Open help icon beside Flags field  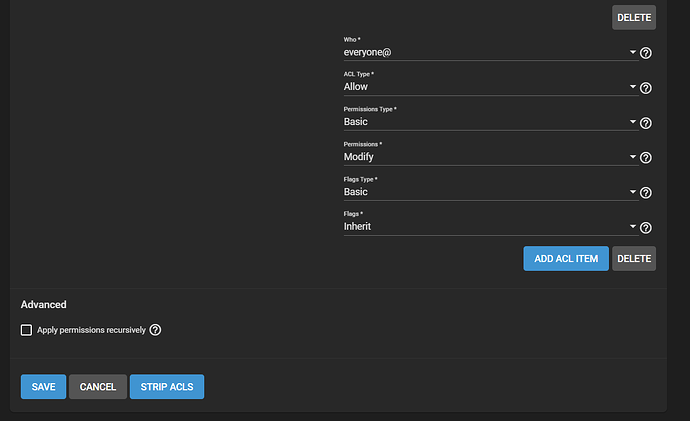[646, 227]
